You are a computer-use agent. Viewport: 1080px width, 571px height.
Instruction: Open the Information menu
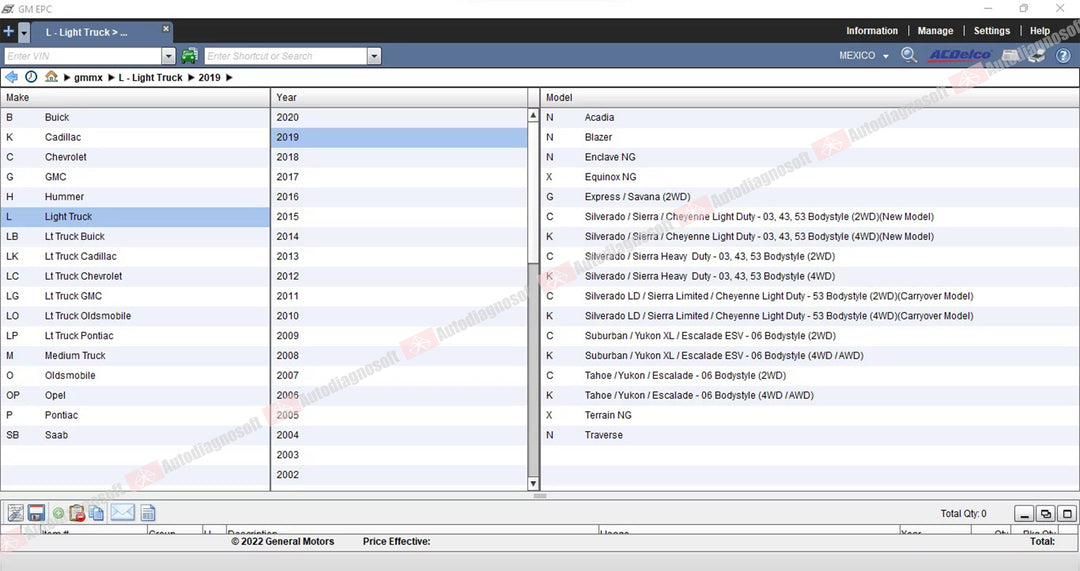[871, 31]
